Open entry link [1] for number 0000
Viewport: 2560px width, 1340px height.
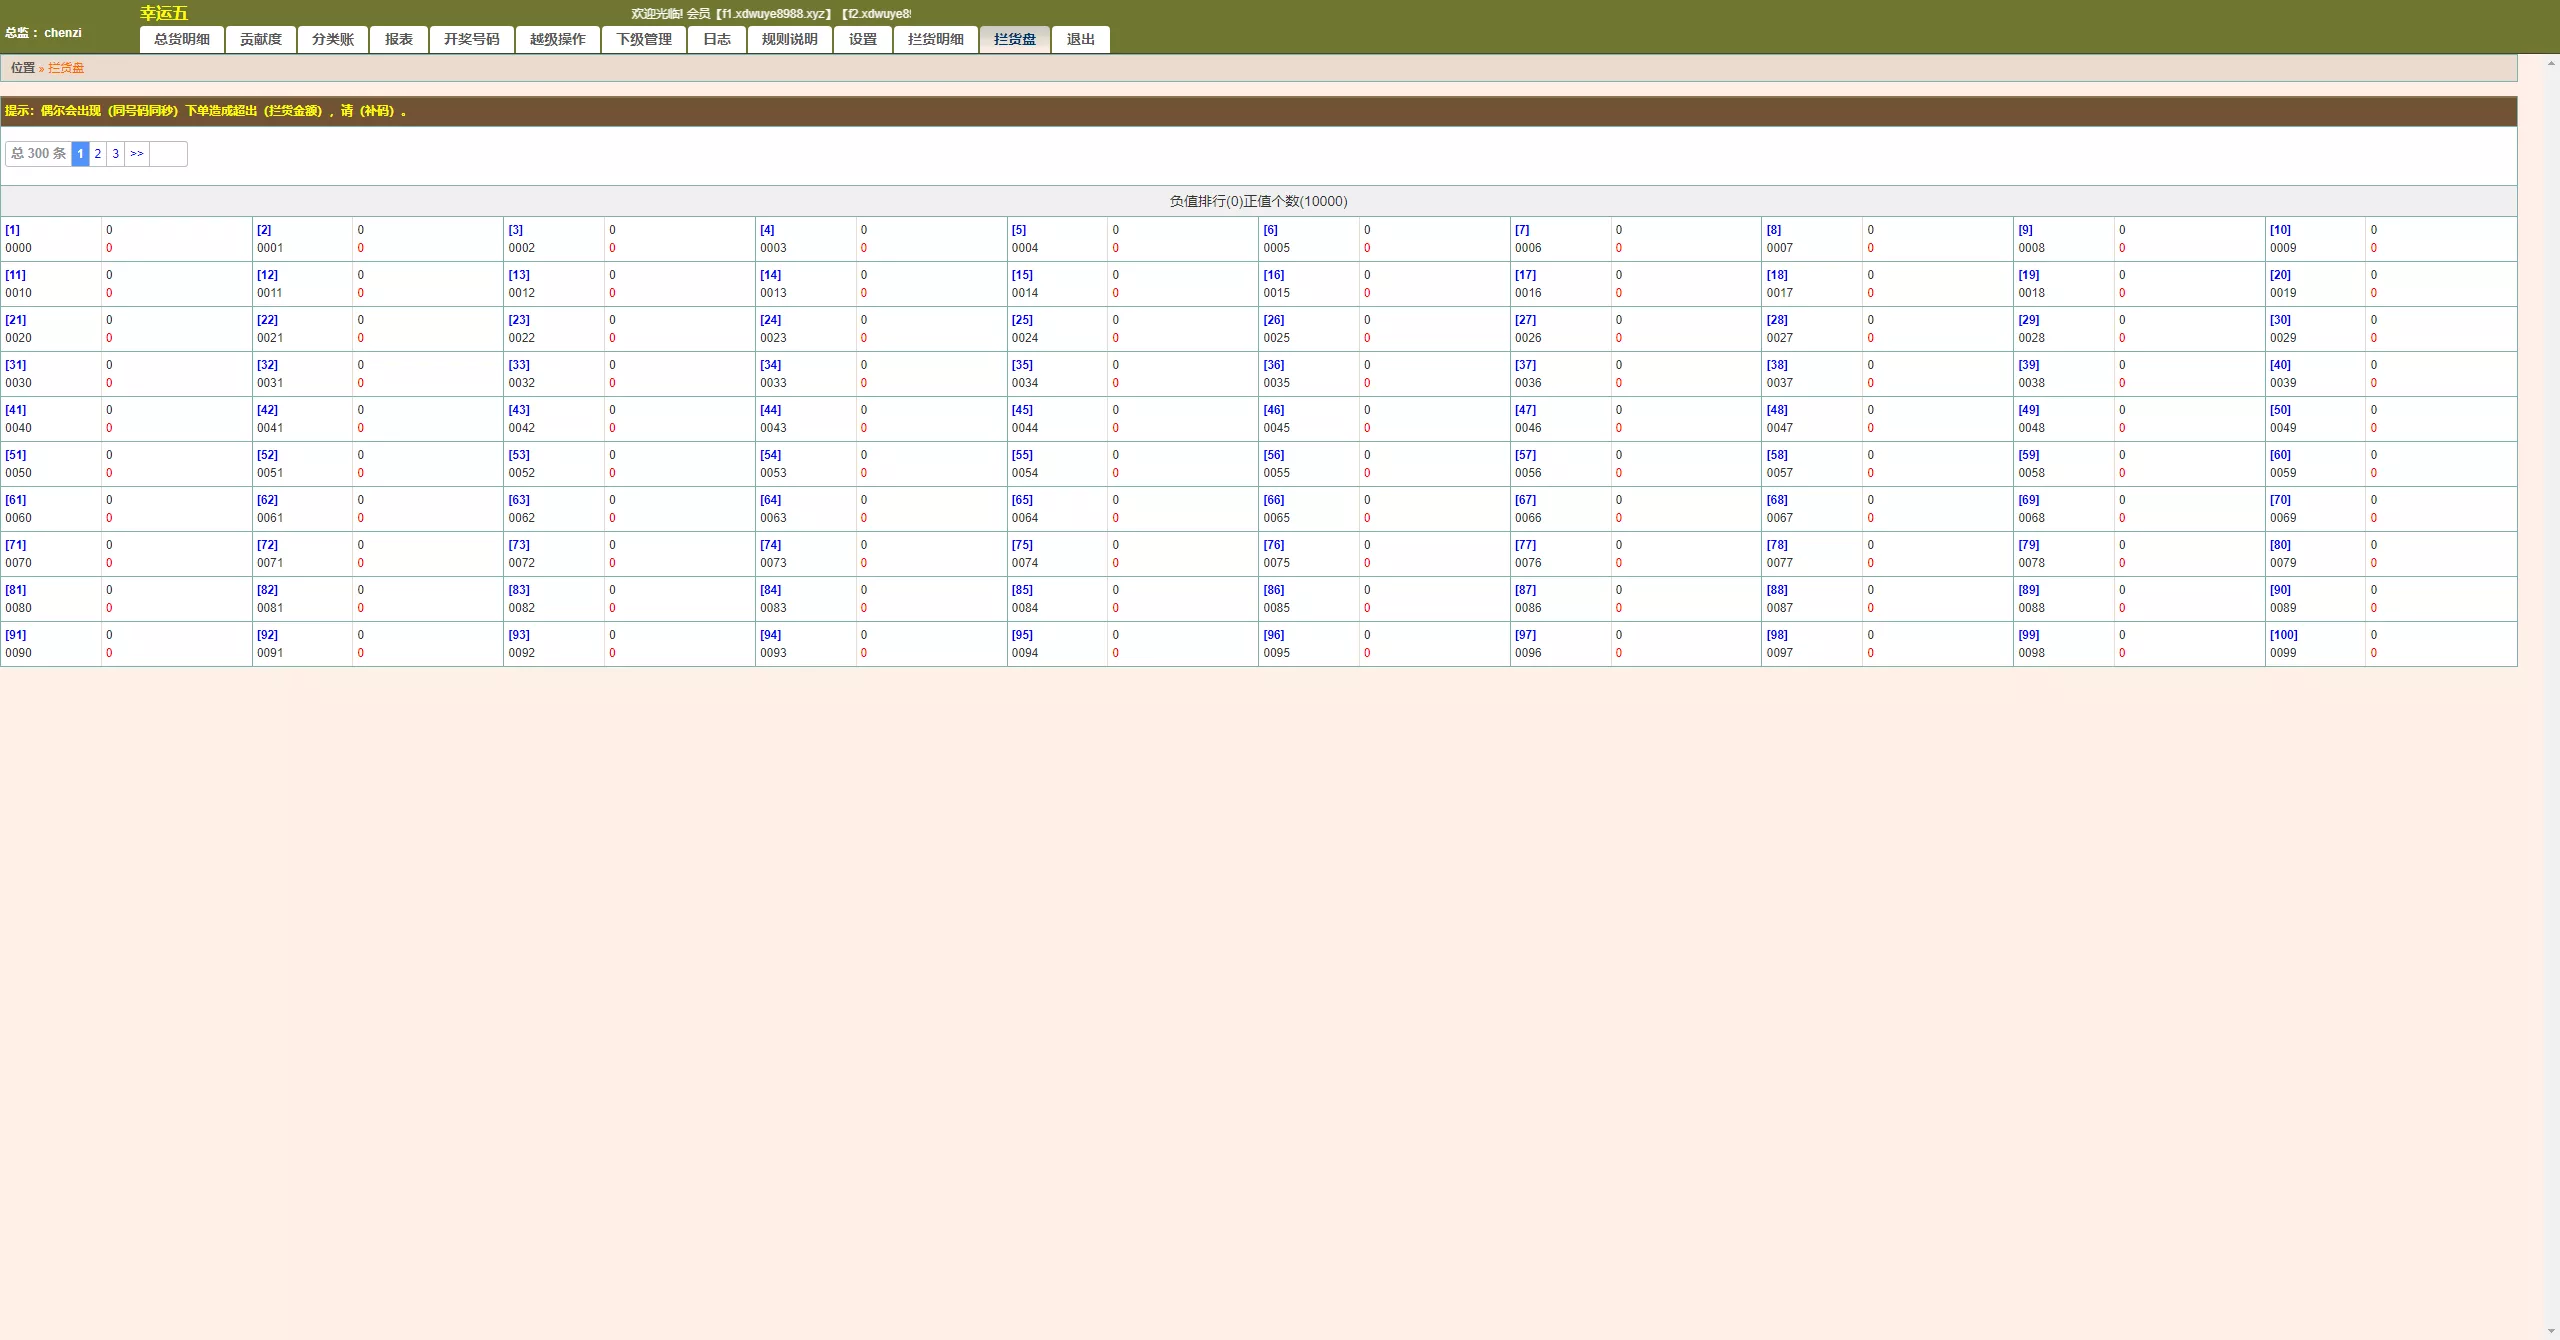[x=13, y=230]
